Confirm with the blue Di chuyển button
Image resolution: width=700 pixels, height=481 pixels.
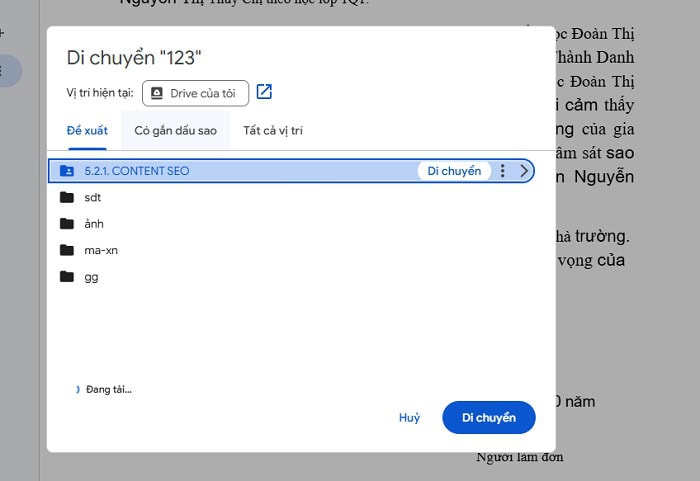coord(488,417)
